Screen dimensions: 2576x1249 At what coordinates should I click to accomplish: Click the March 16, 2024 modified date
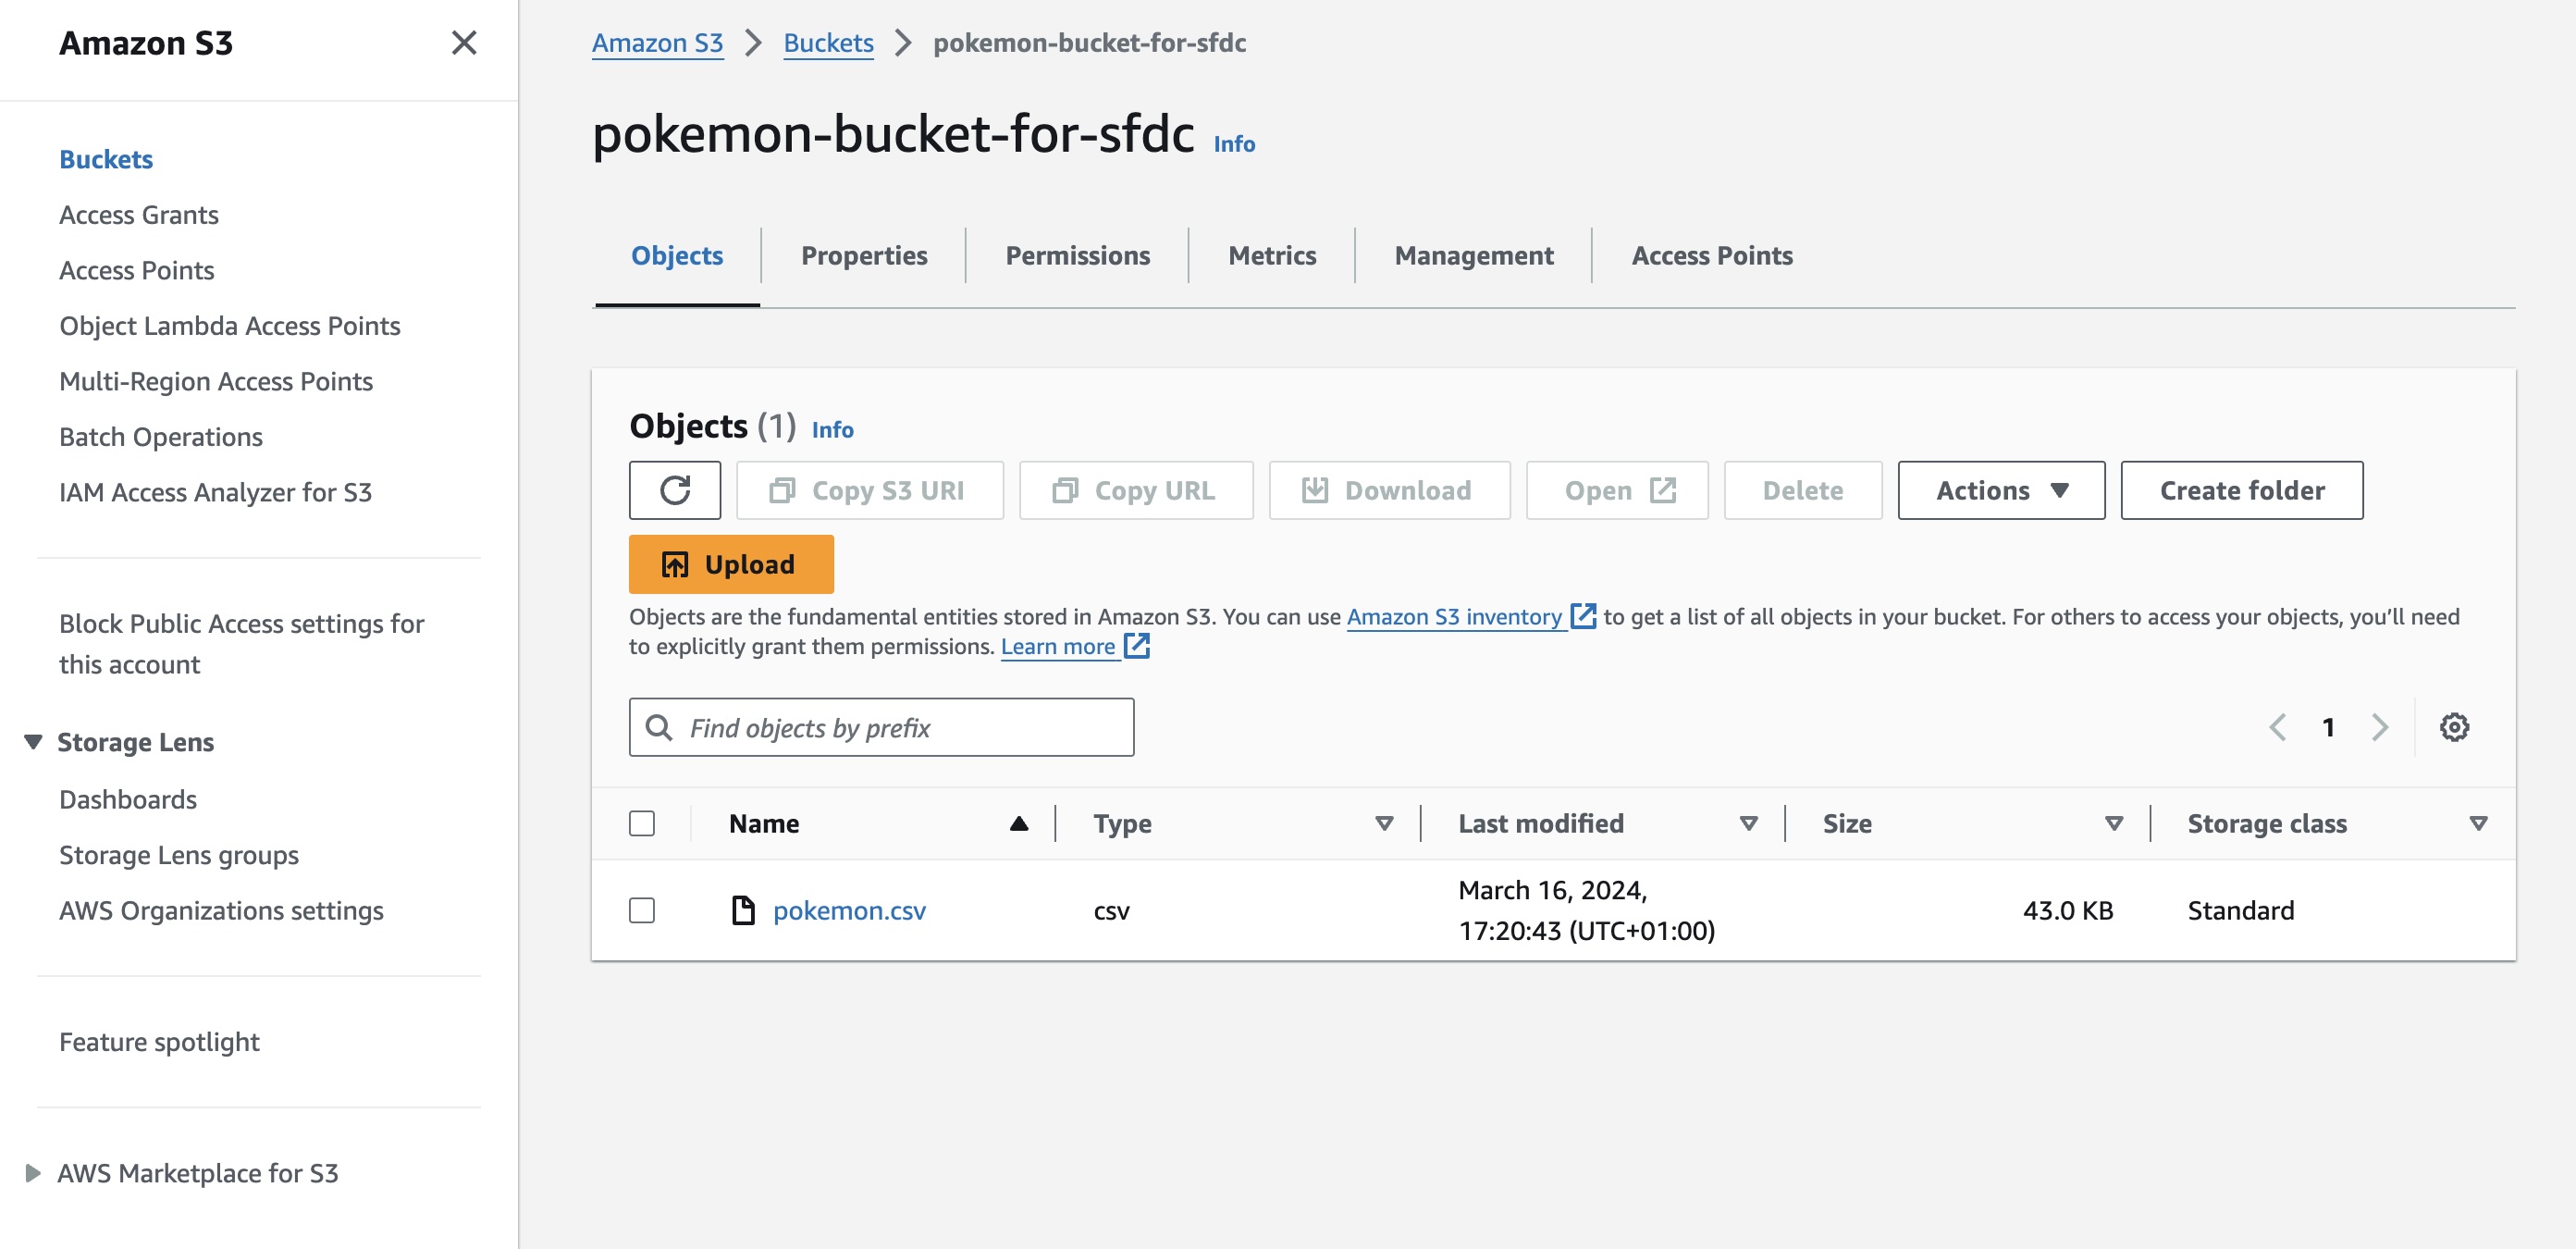[1586, 910]
